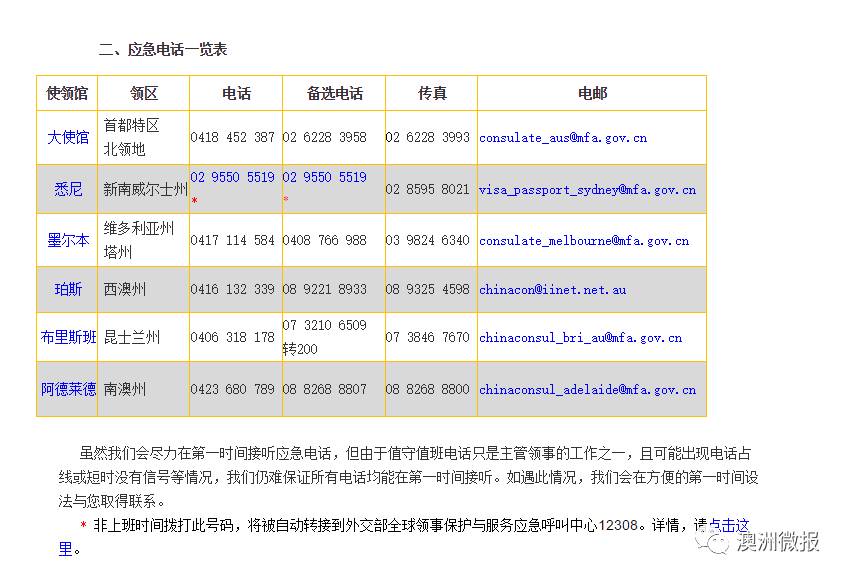Select embassy backup phone 02 6228 3958
The height and width of the screenshot is (579, 847).
point(325,137)
